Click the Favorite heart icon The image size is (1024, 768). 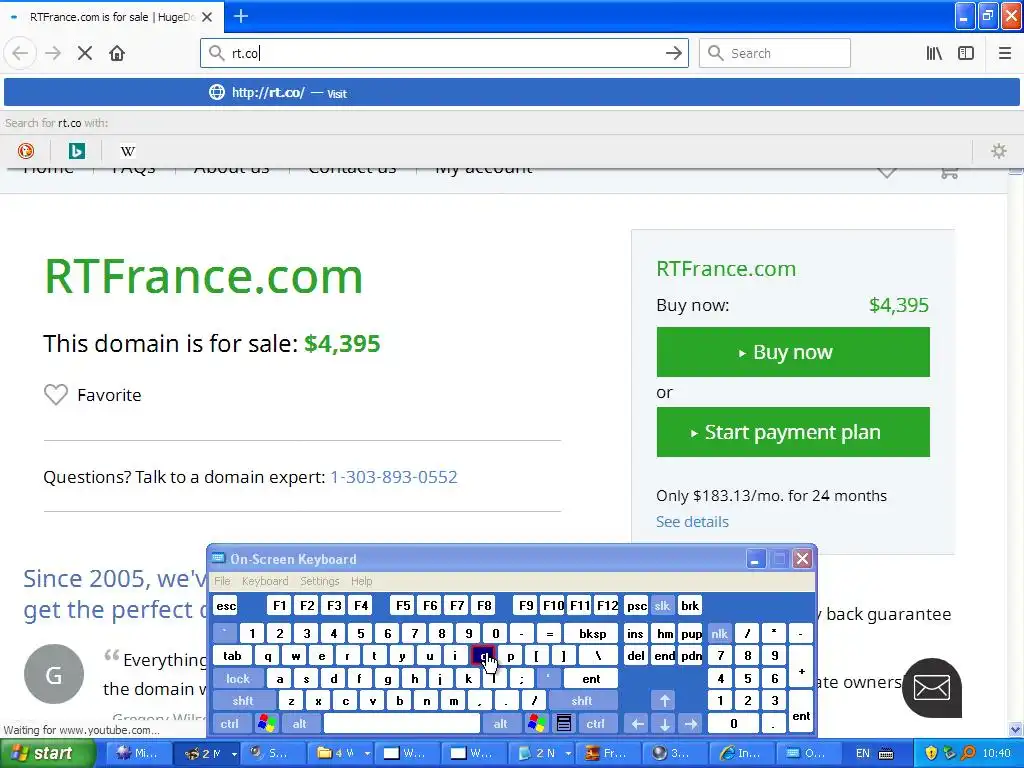pyautogui.click(x=56, y=394)
